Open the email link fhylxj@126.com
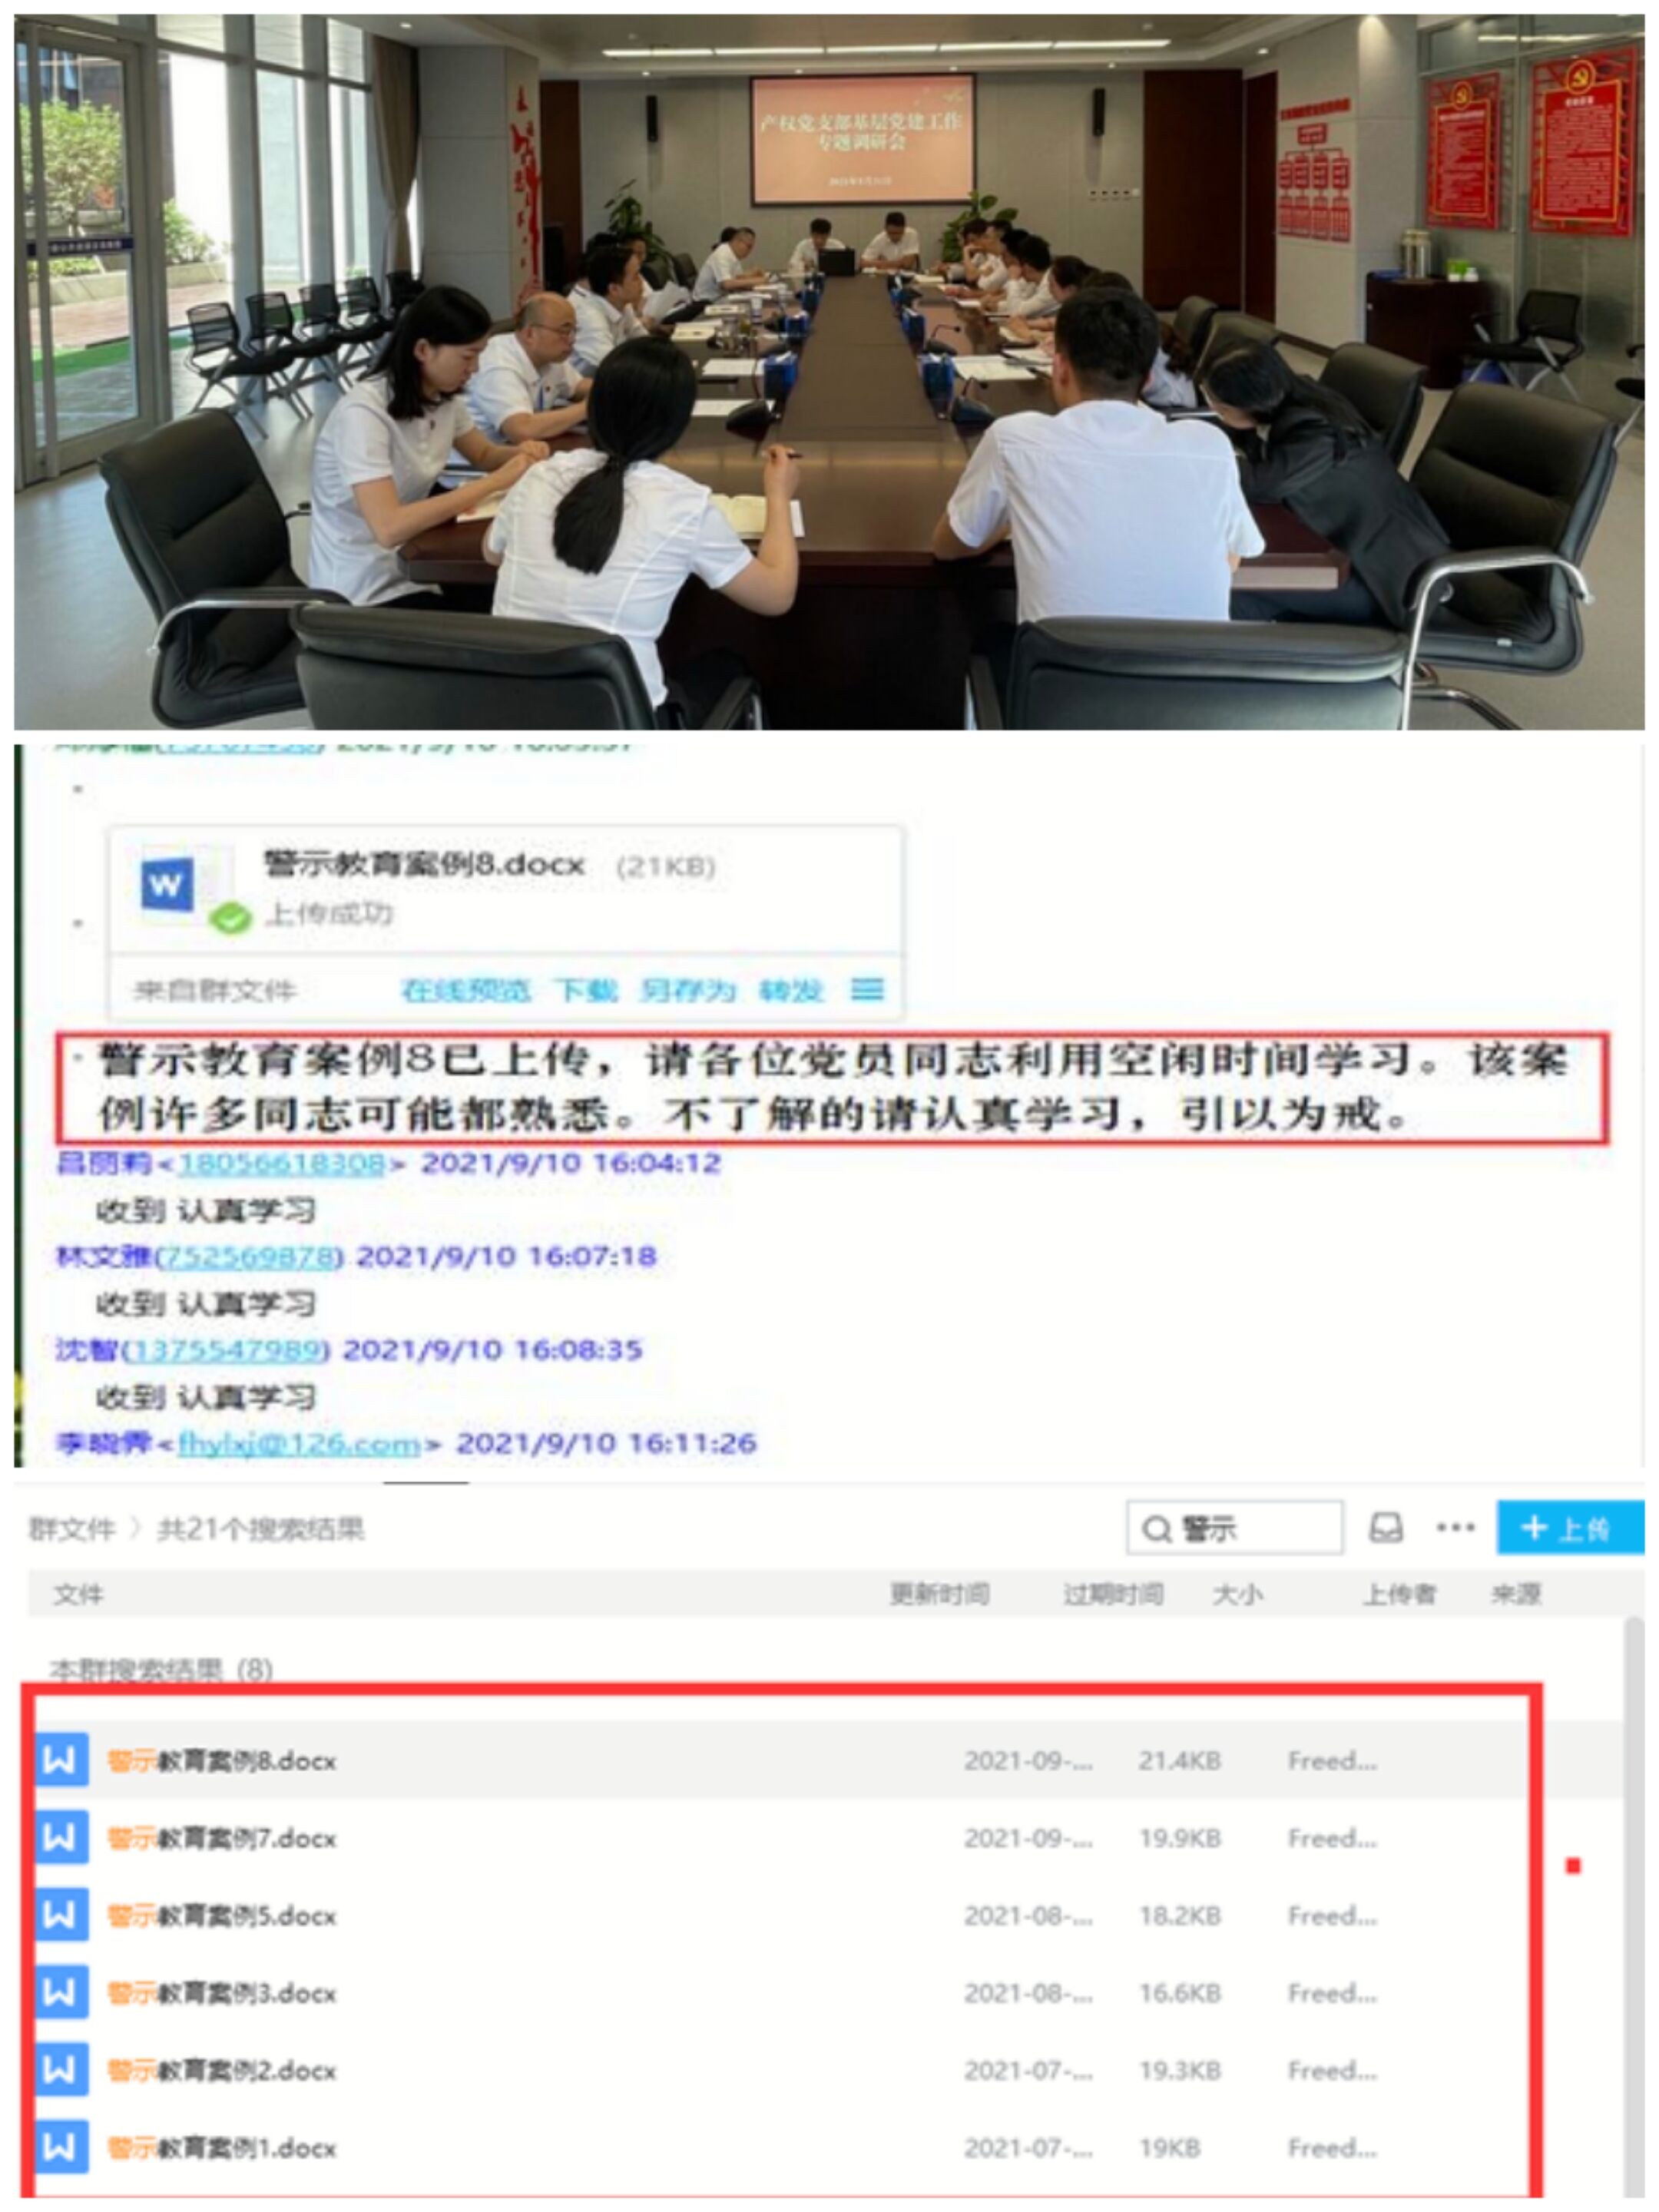The height and width of the screenshot is (2212, 1659). tap(299, 1444)
